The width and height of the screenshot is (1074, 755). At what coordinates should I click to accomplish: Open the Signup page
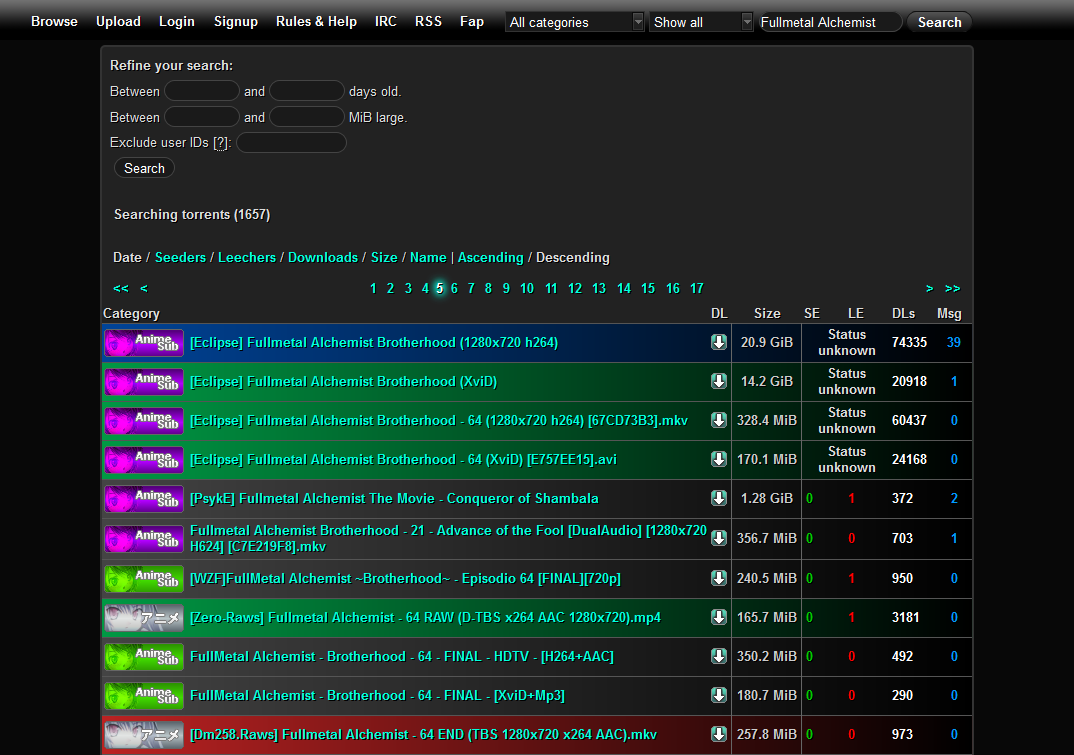coord(236,22)
